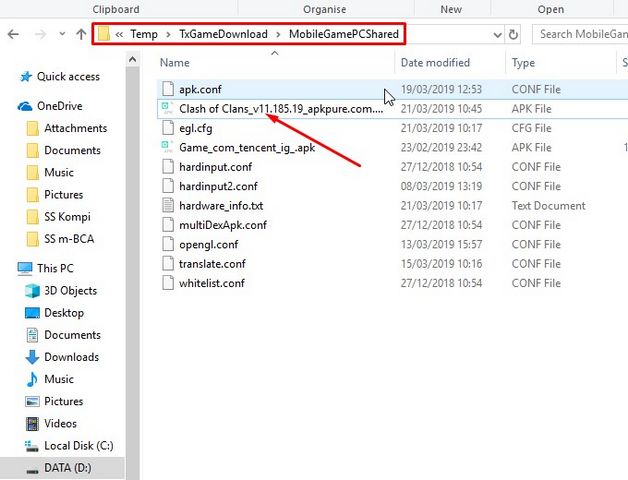Click the Search MobileGamePCShared box
628x480 pixels.
580,34
